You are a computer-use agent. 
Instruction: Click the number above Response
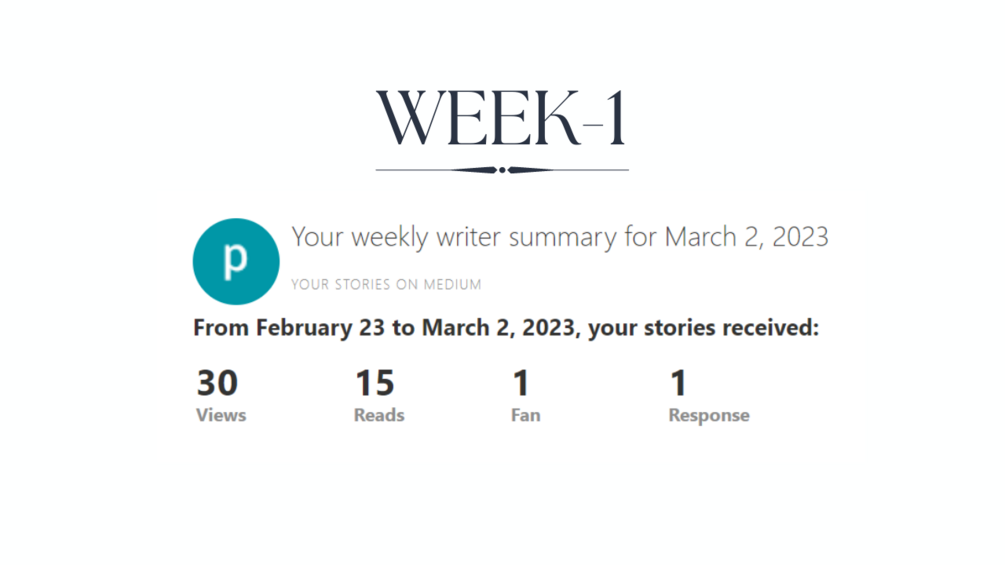(x=678, y=383)
